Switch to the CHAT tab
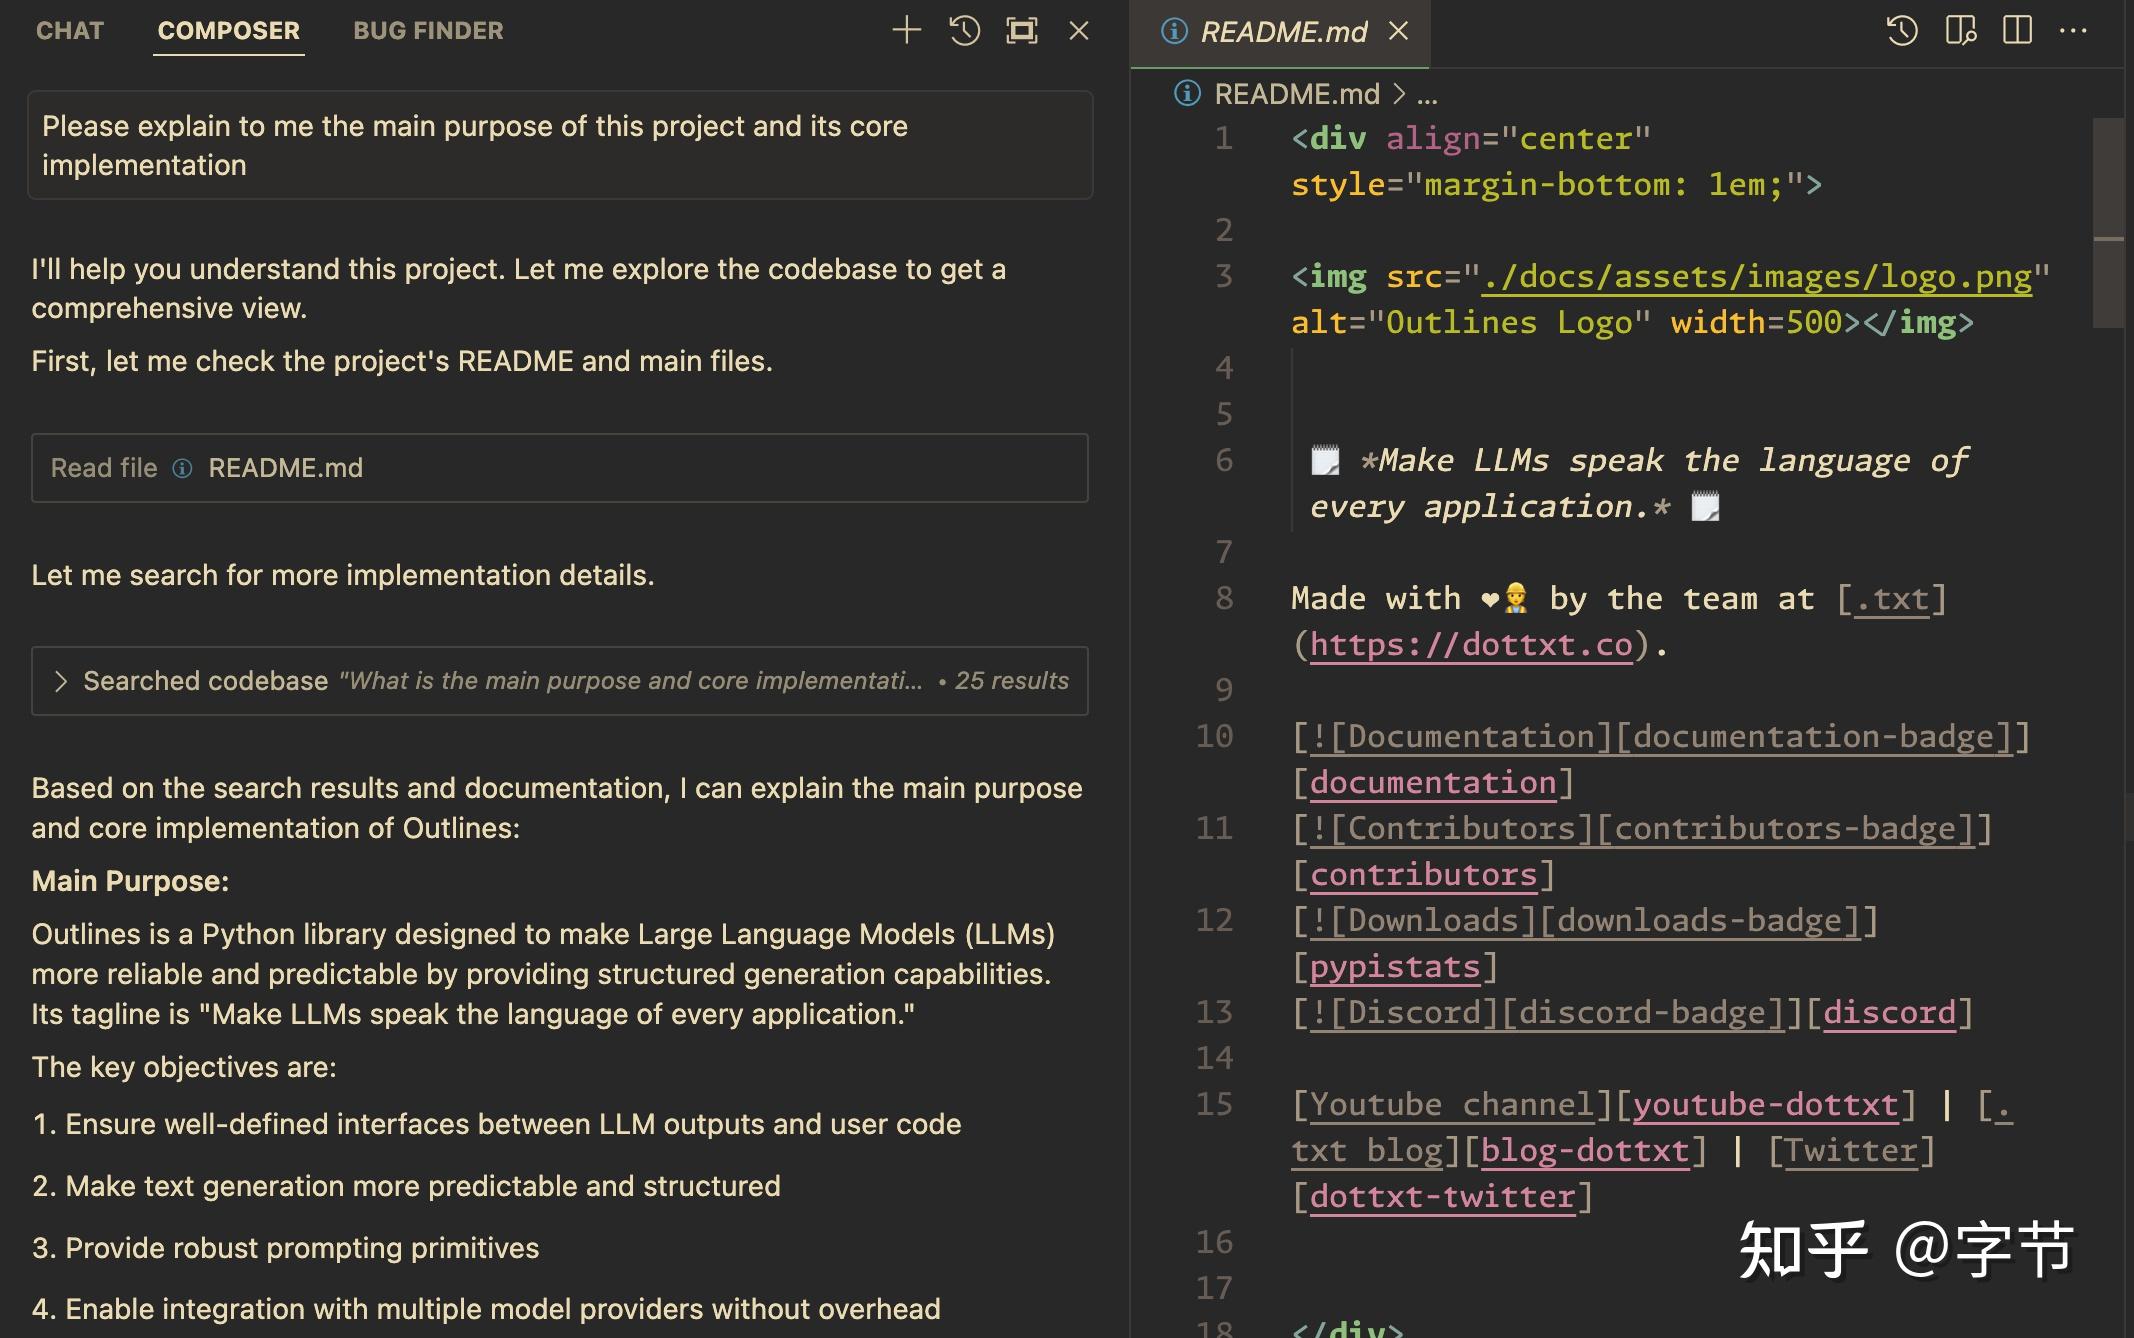2134x1338 pixels. (70, 30)
